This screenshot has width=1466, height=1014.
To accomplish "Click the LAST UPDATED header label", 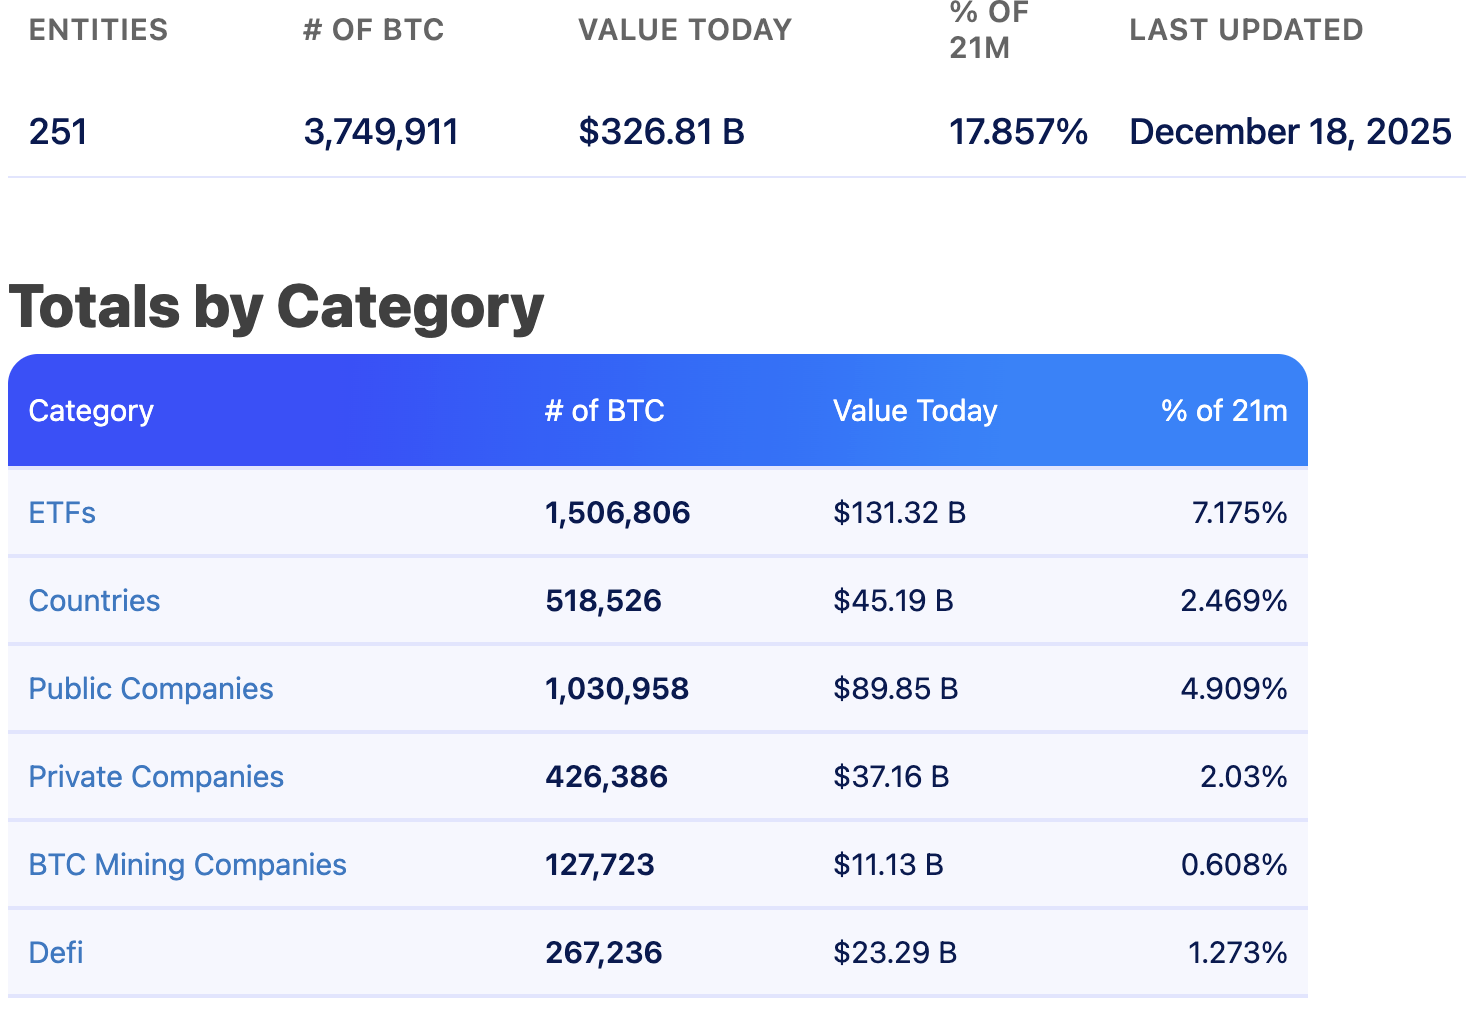I will click(1246, 29).
